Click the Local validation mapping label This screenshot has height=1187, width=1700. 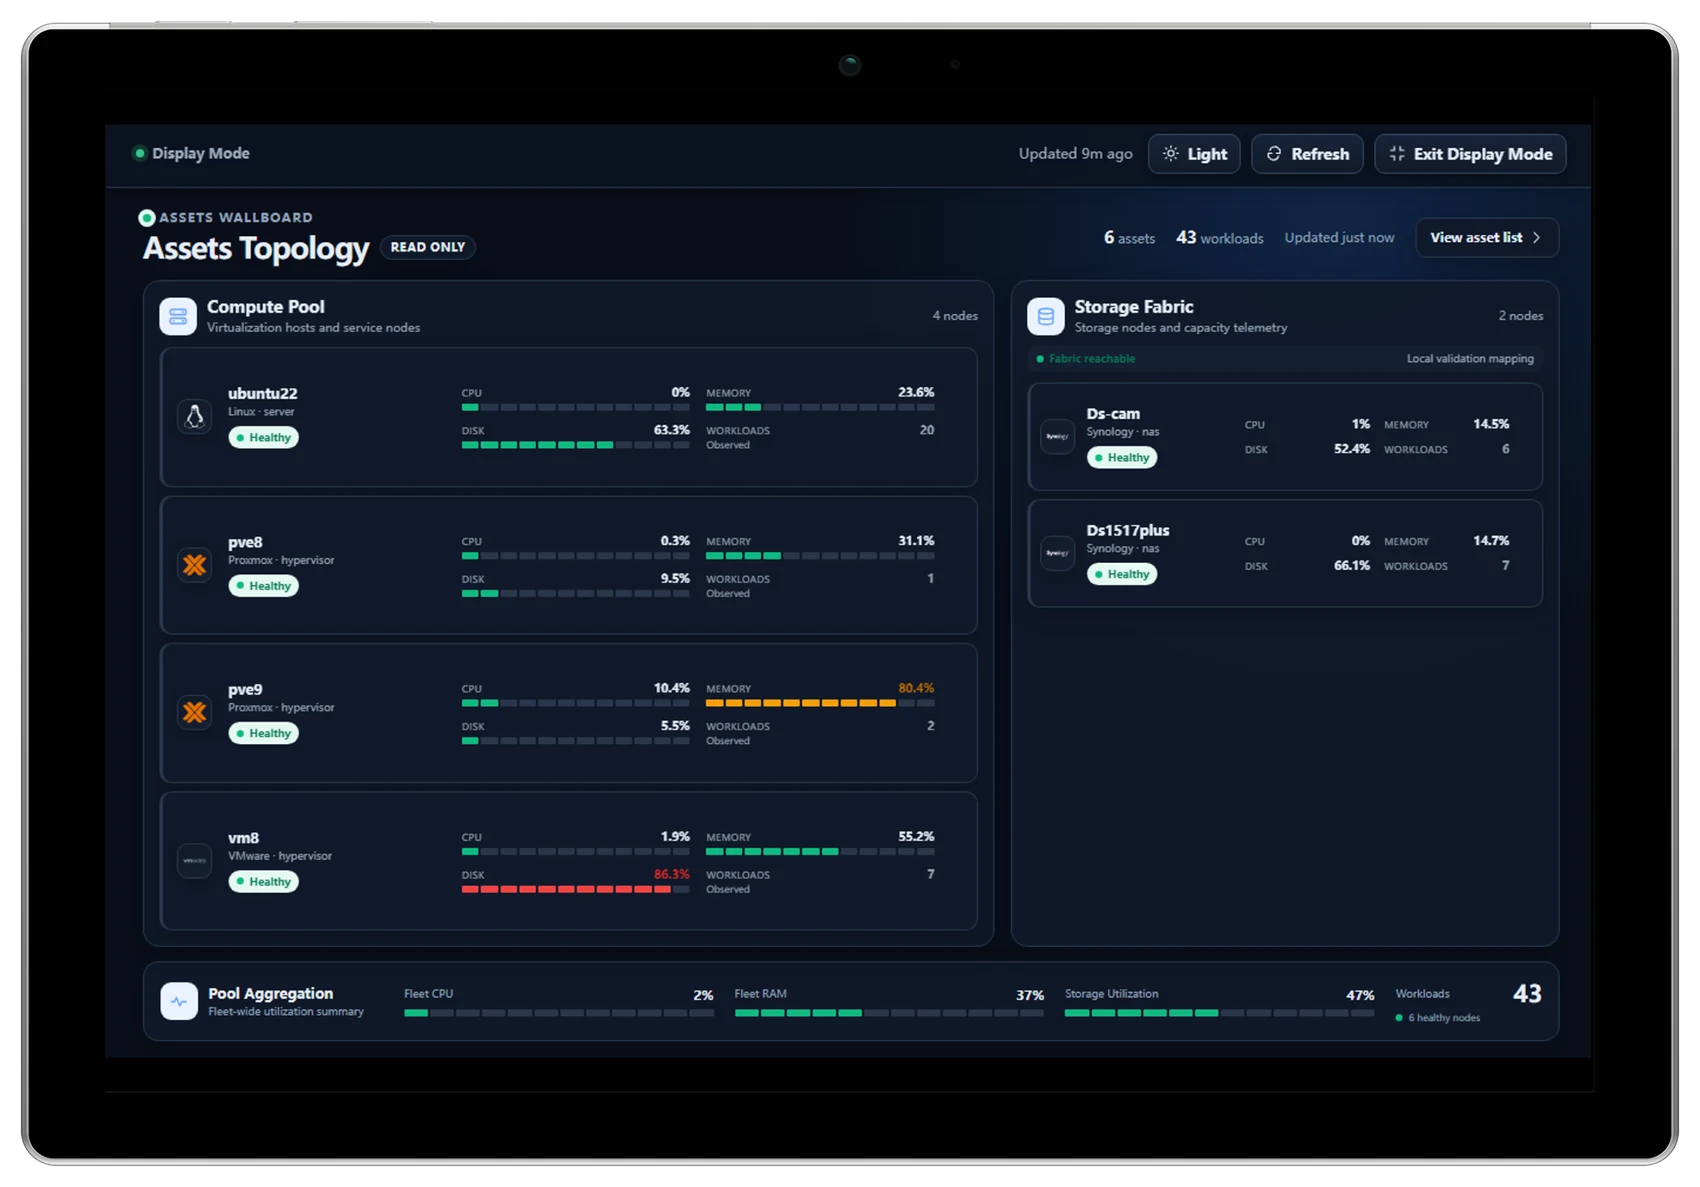click(1470, 358)
